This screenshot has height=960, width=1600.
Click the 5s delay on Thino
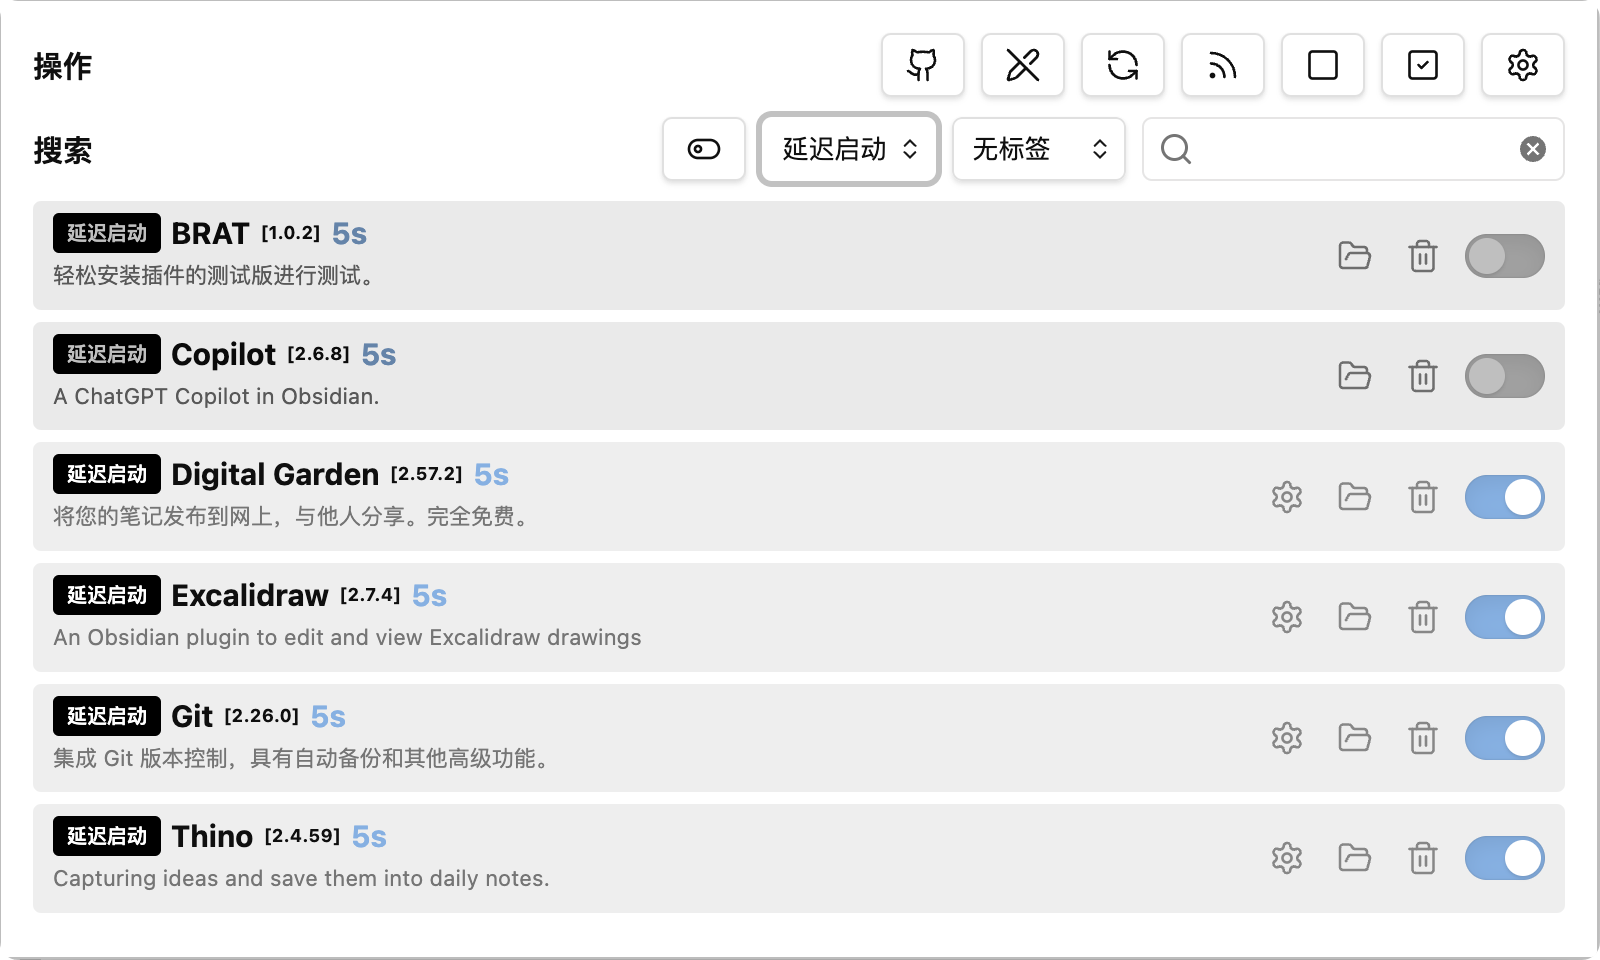click(369, 837)
